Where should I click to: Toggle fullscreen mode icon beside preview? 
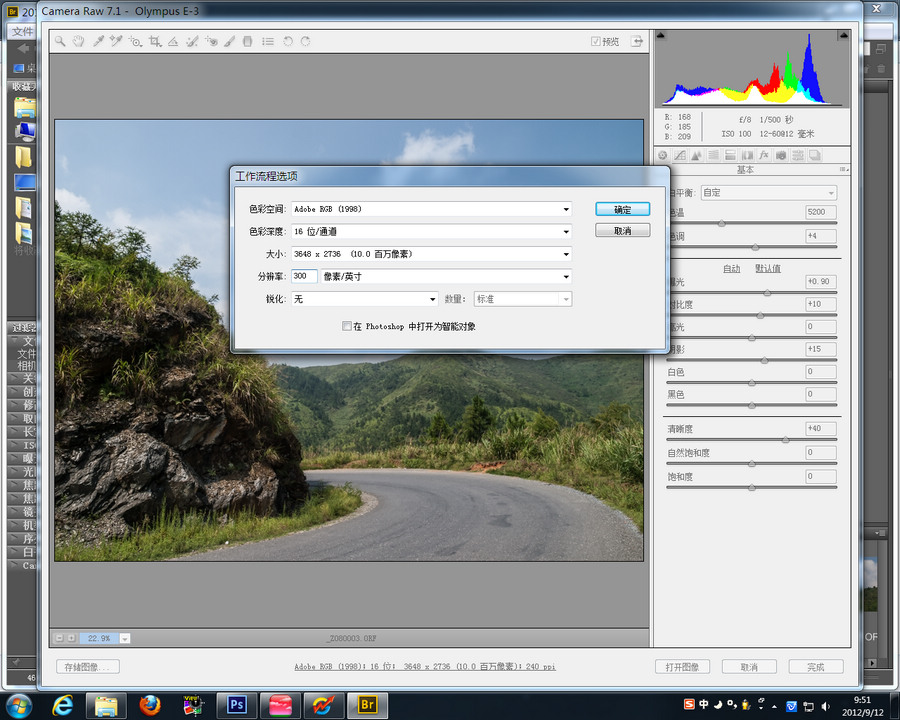point(636,42)
